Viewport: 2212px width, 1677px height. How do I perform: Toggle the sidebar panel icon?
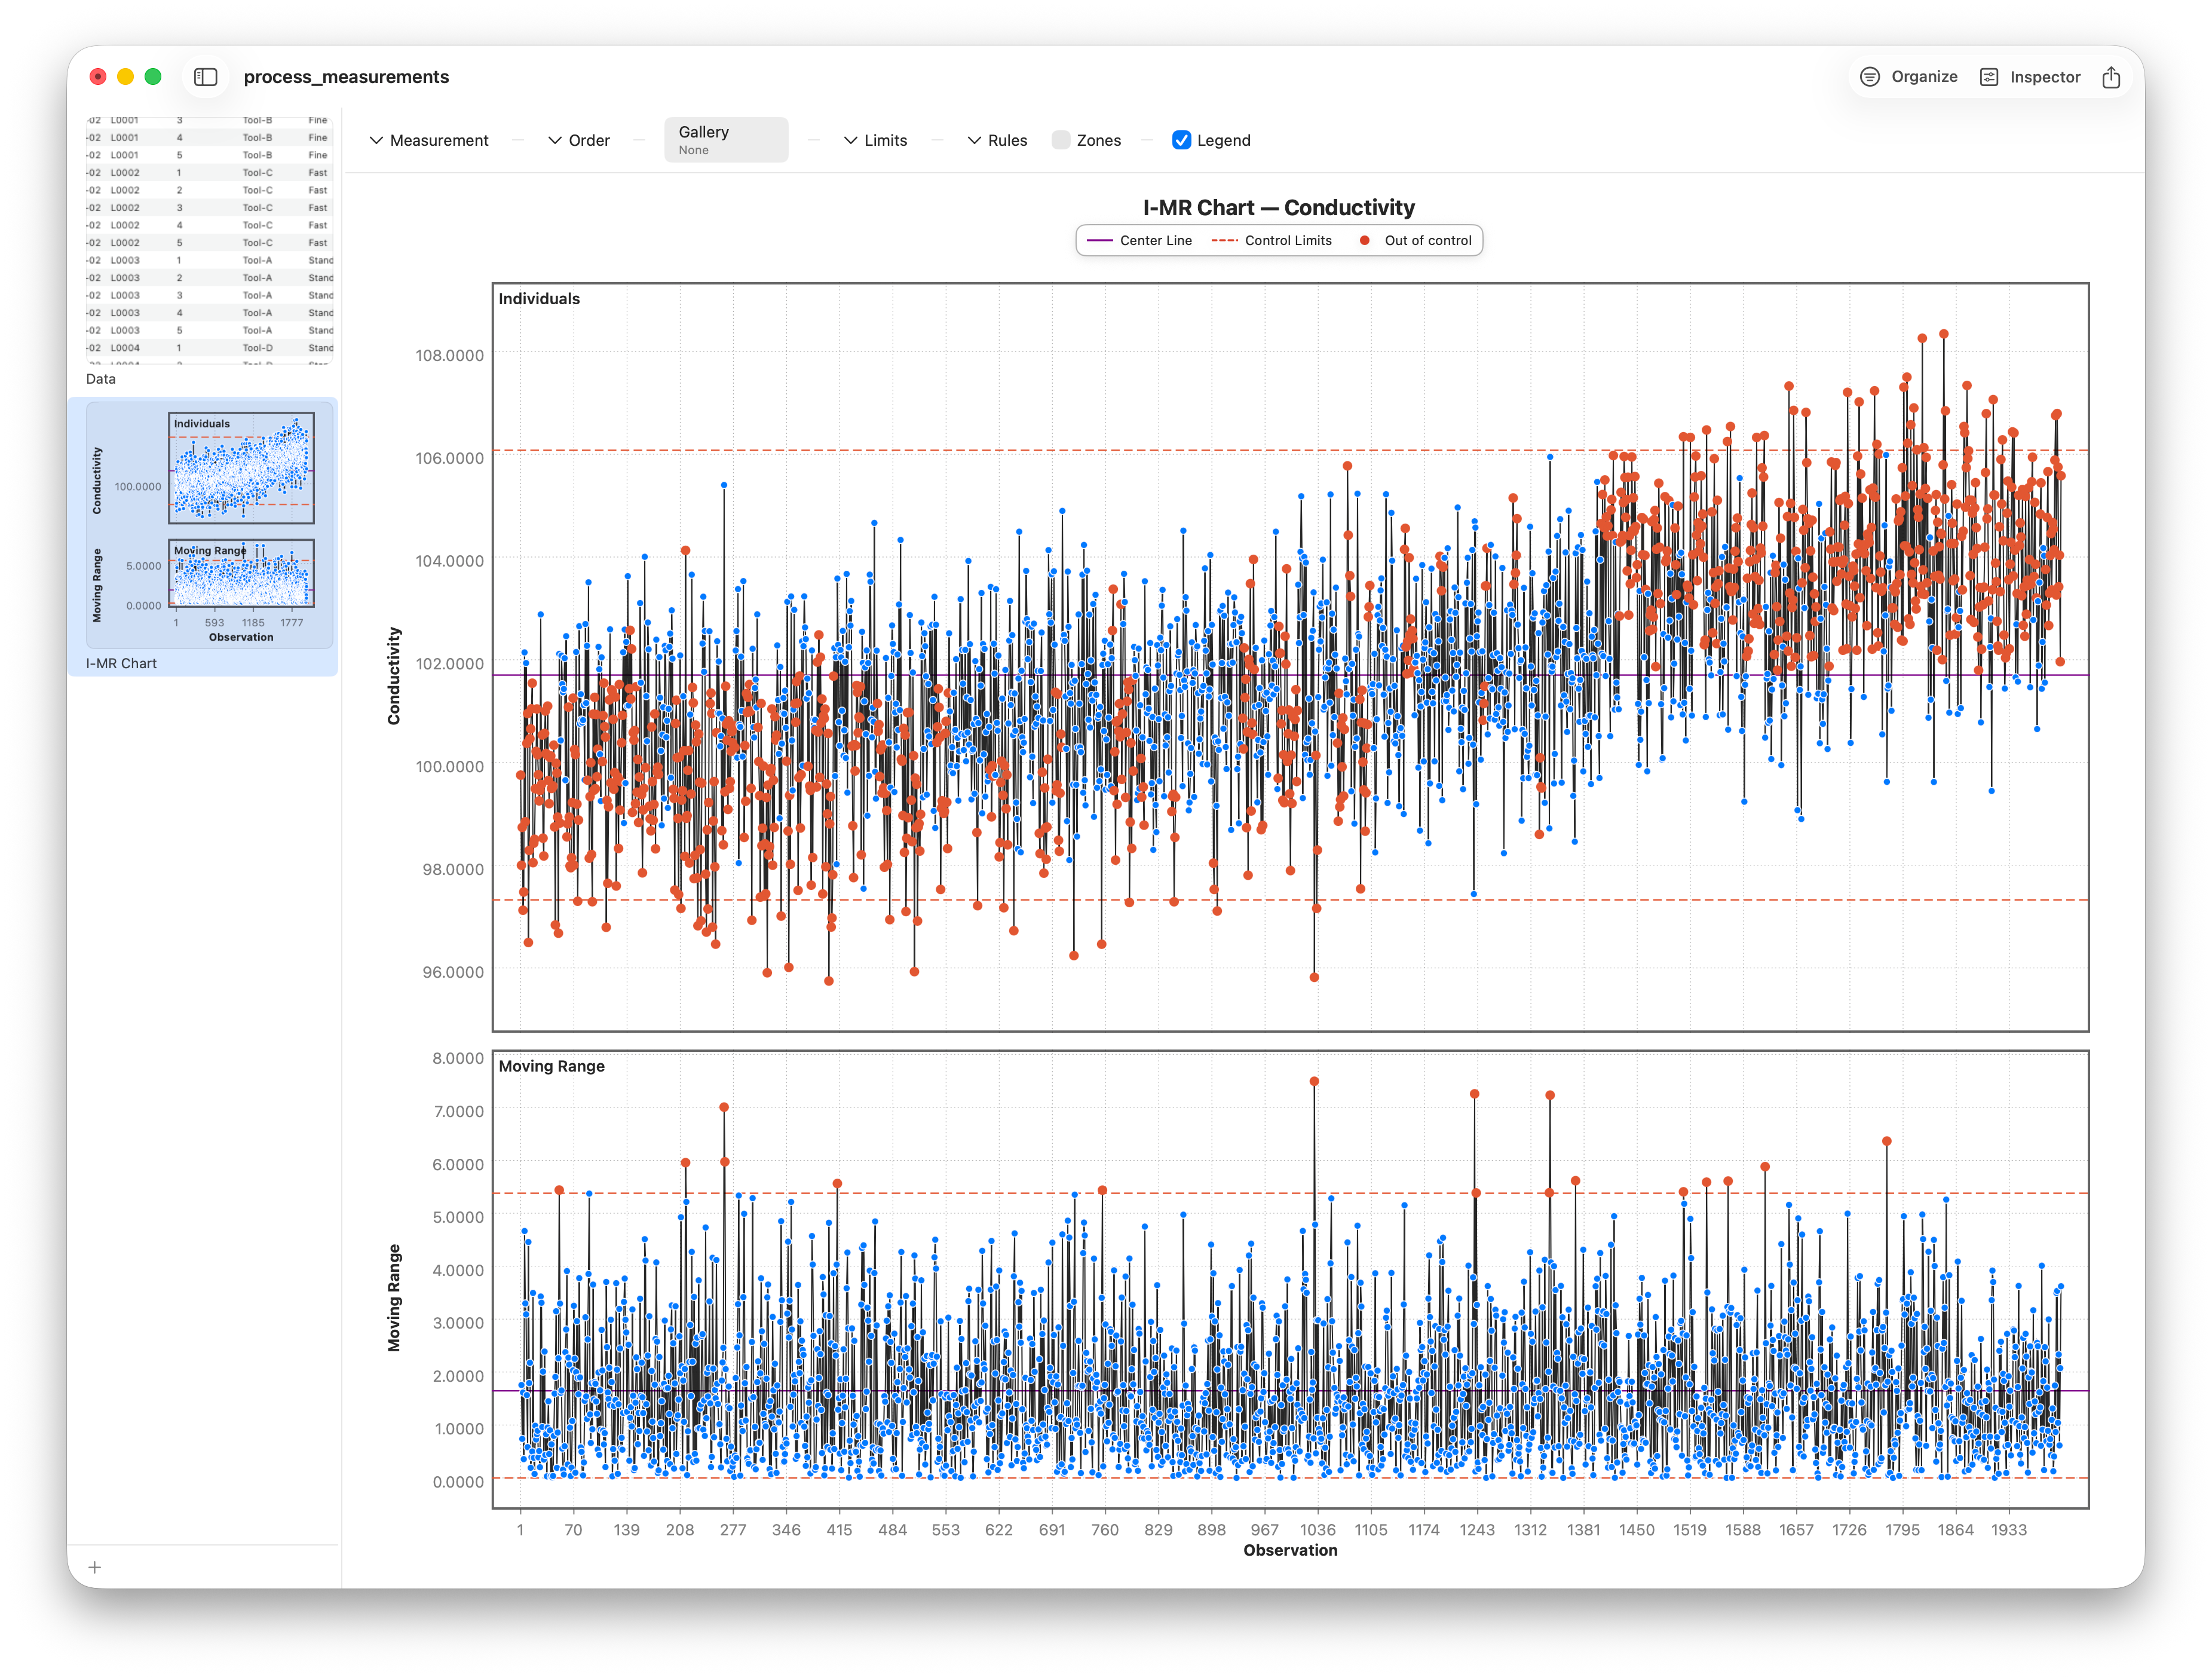[x=205, y=77]
